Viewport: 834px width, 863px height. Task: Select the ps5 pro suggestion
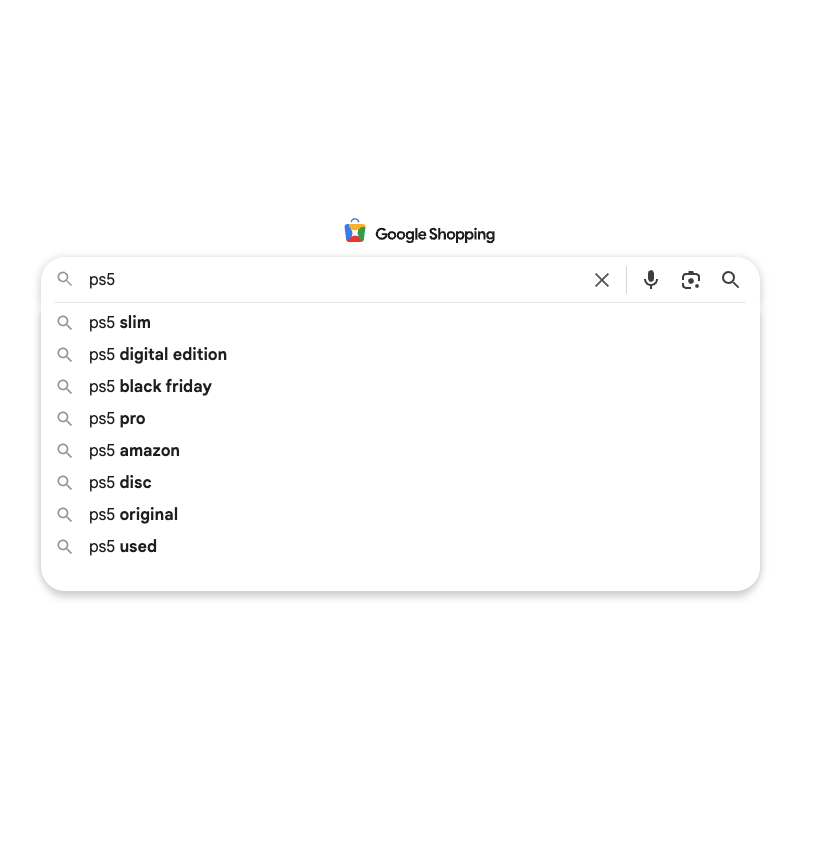(117, 418)
